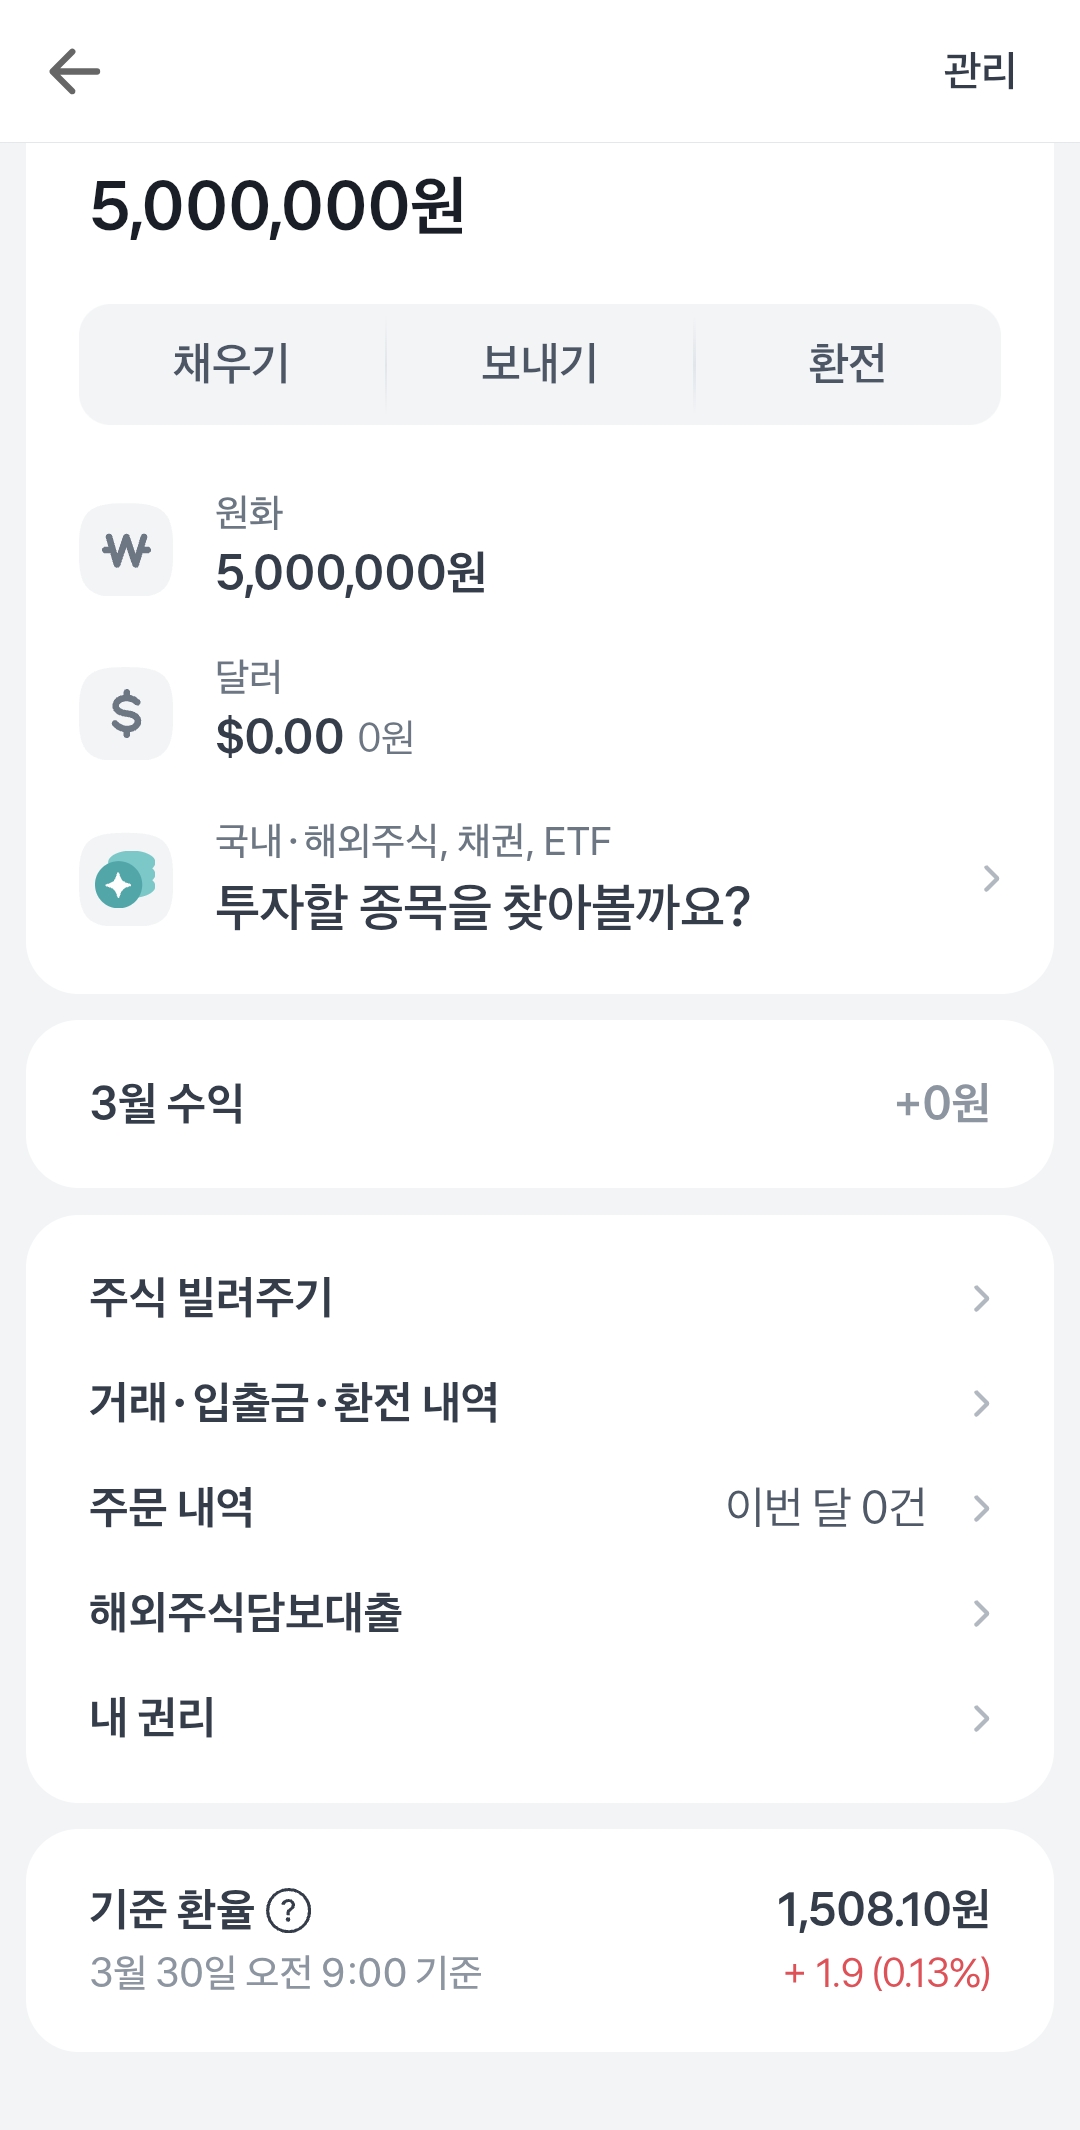Select the 보내기 option

(540, 364)
